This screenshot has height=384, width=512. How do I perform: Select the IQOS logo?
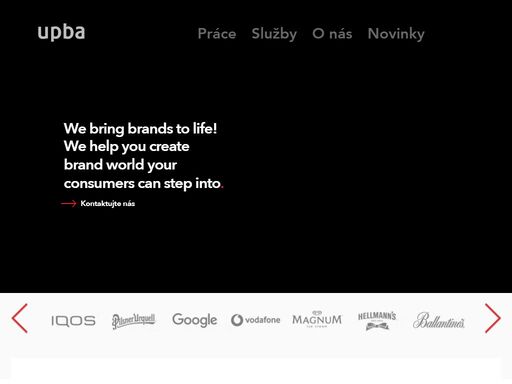[73, 321]
